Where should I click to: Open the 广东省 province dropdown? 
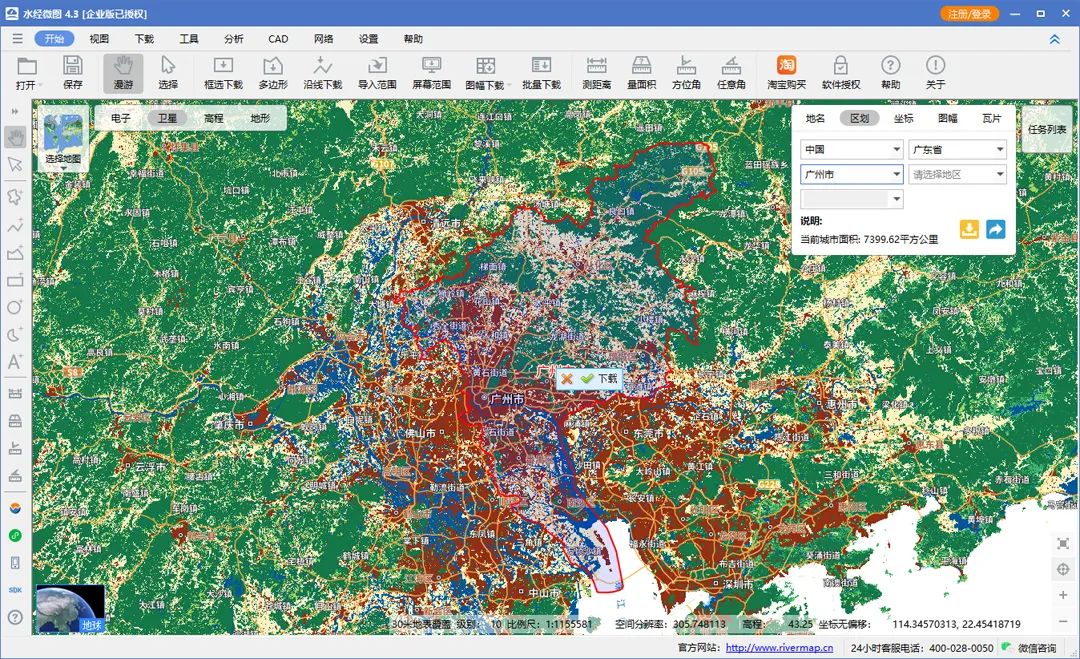click(x=957, y=149)
